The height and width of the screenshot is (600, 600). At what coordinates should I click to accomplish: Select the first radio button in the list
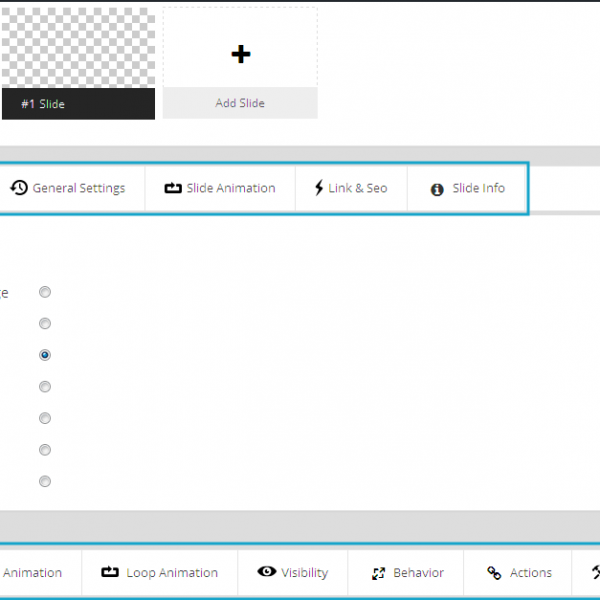coord(45,292)
